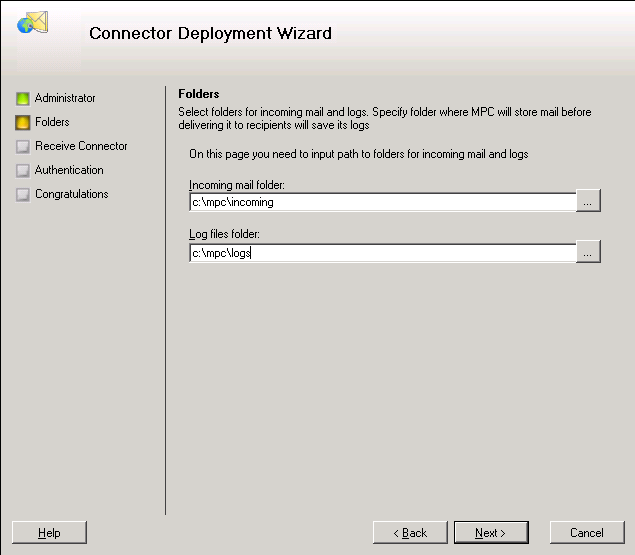
Task: Browse for the incoming mail folder
Action: click(x=588, y=201)
